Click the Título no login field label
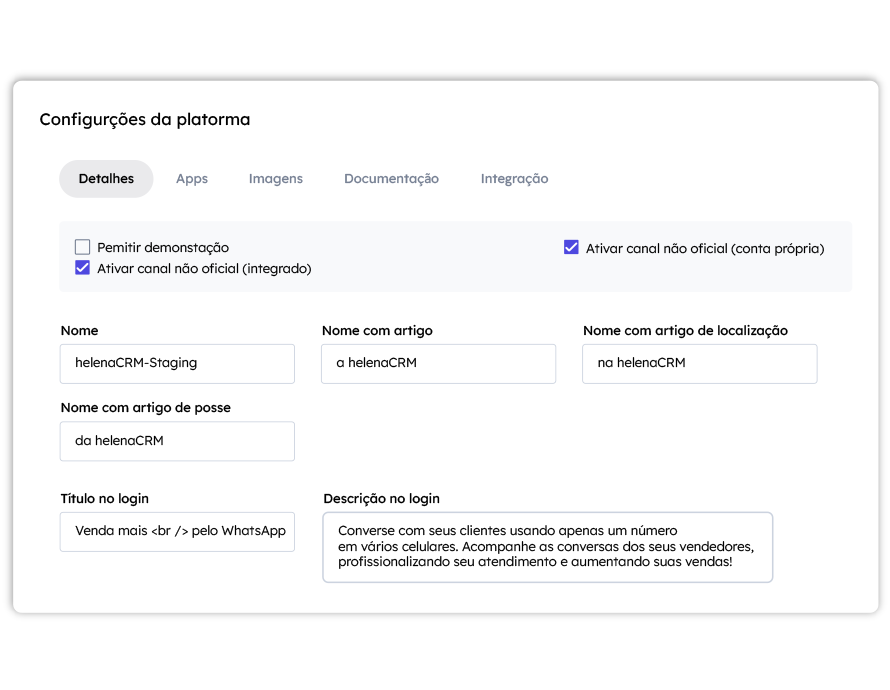The height and width of the screenshot is (690, 890). pyautogui.click(x=104, y=498)
